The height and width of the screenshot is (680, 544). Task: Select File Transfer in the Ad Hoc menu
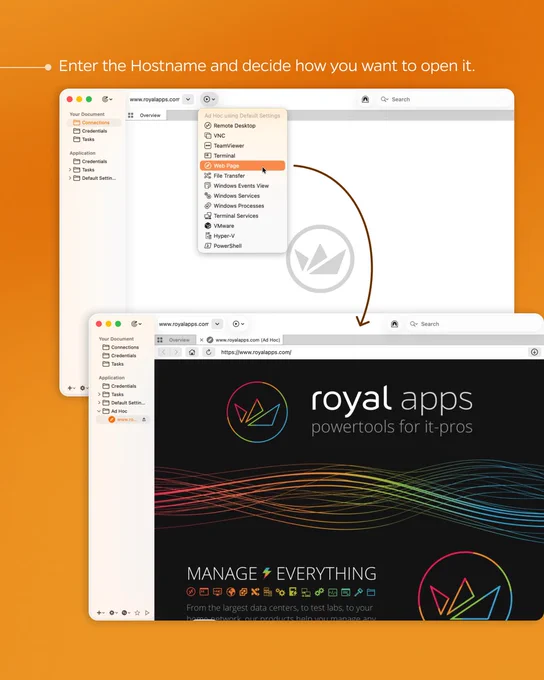[x=242, y=176]
